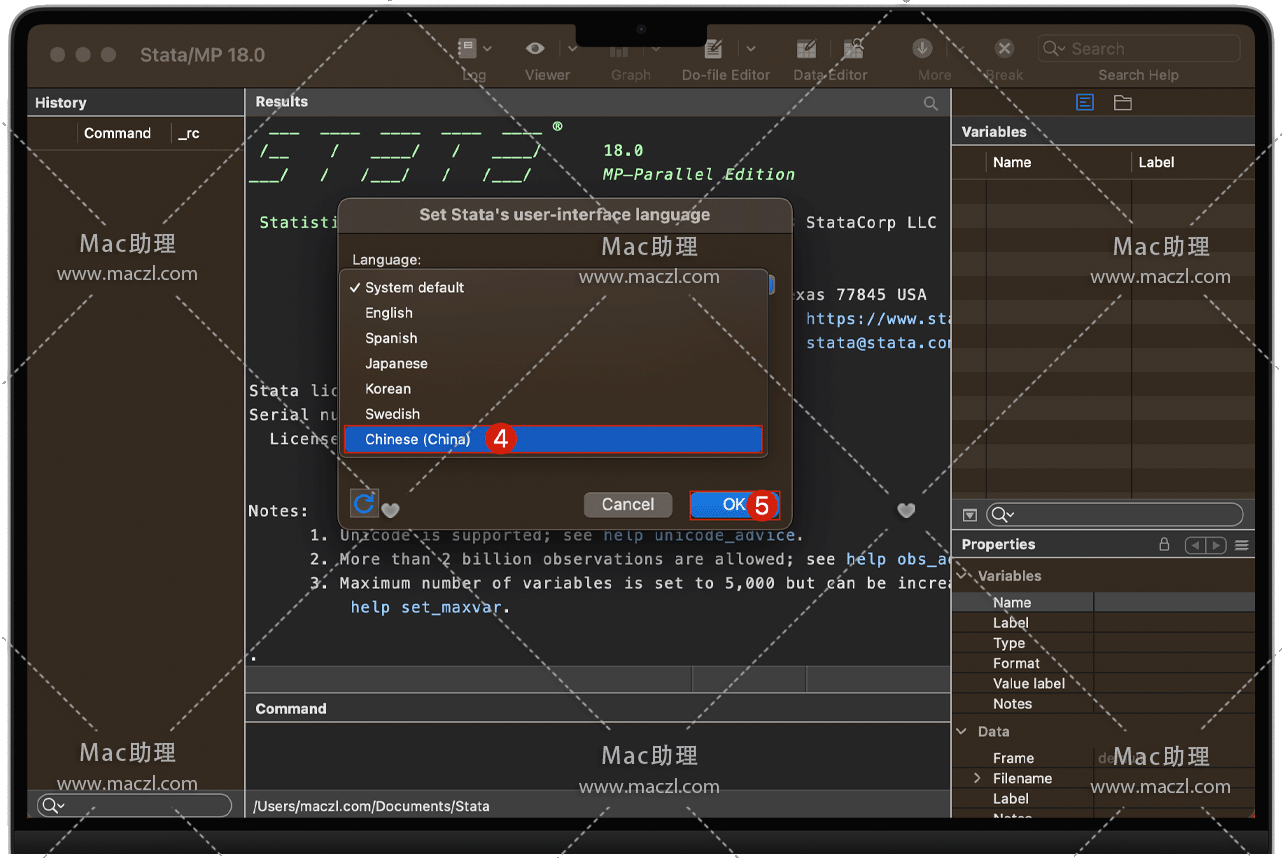Viewport: 1282px width, 858px height.
Task: Open the Viewer eye icon
Action: tap(536, 48)
